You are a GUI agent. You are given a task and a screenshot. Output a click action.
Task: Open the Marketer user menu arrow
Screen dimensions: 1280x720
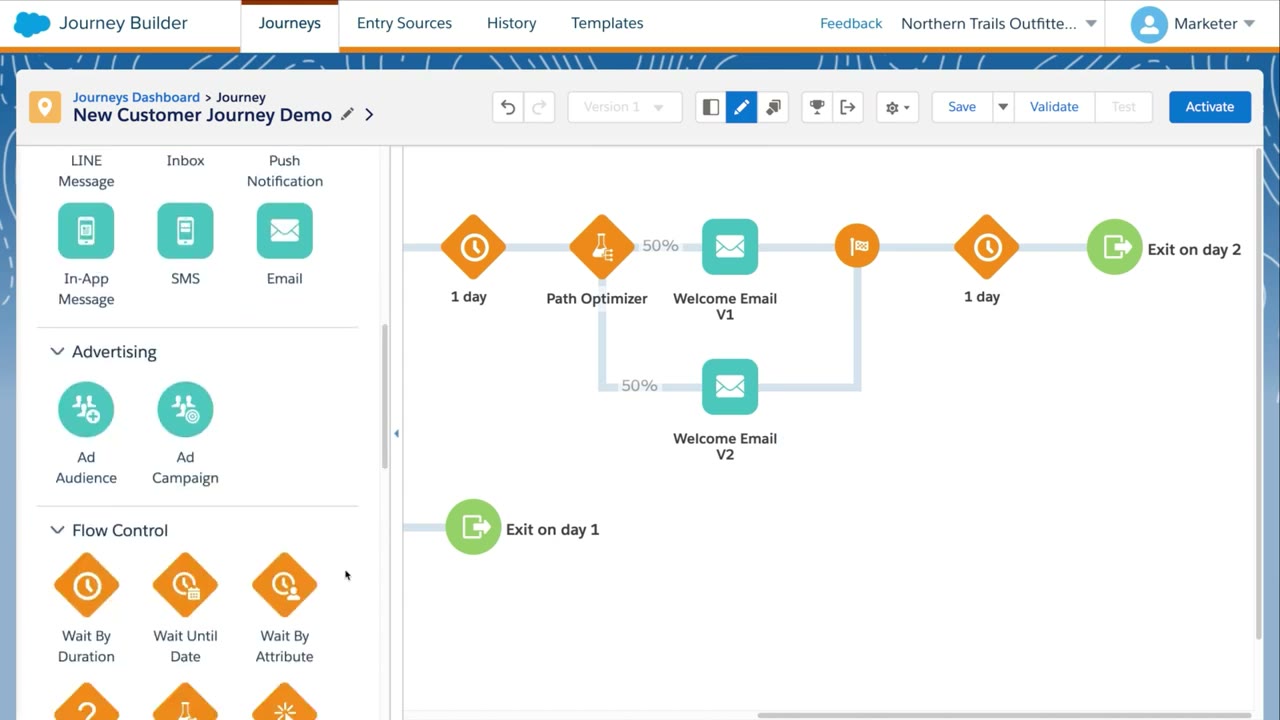pos(1249,23)
